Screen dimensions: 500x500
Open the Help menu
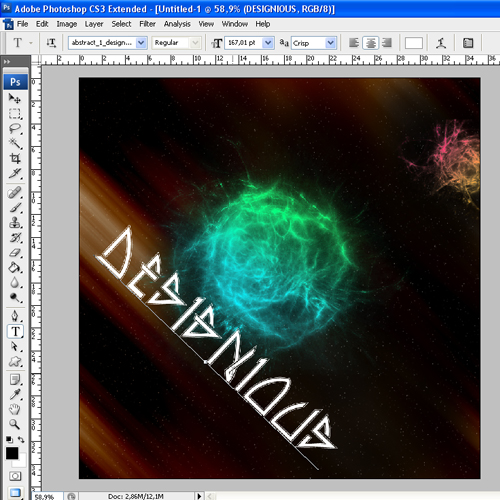263,24
